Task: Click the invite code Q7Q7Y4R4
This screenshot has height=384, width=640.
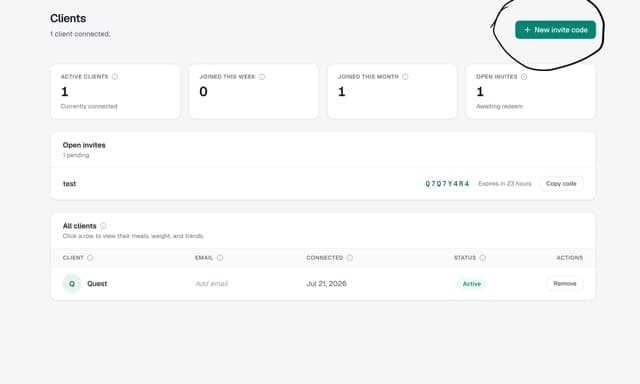Action: [x=447, y=184]
